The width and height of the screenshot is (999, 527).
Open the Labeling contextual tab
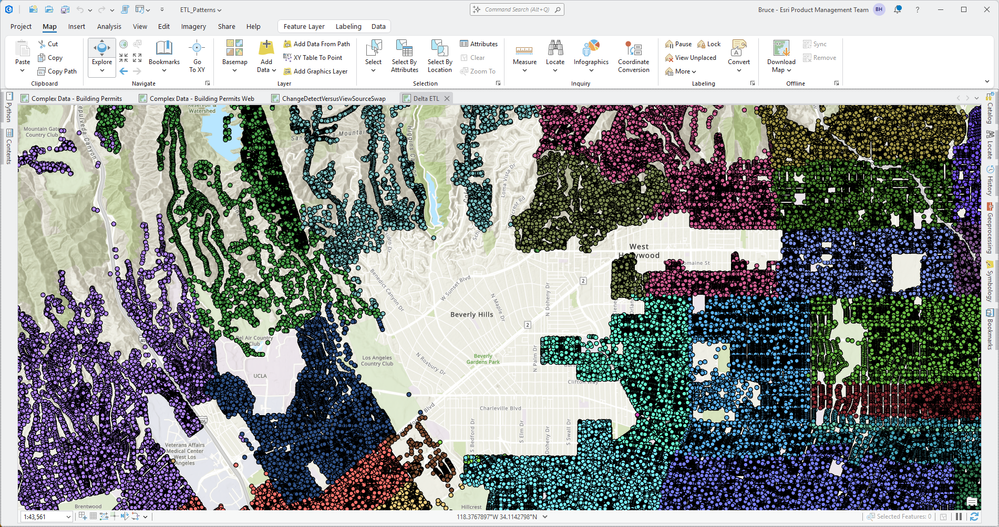[x=349, y=27]
